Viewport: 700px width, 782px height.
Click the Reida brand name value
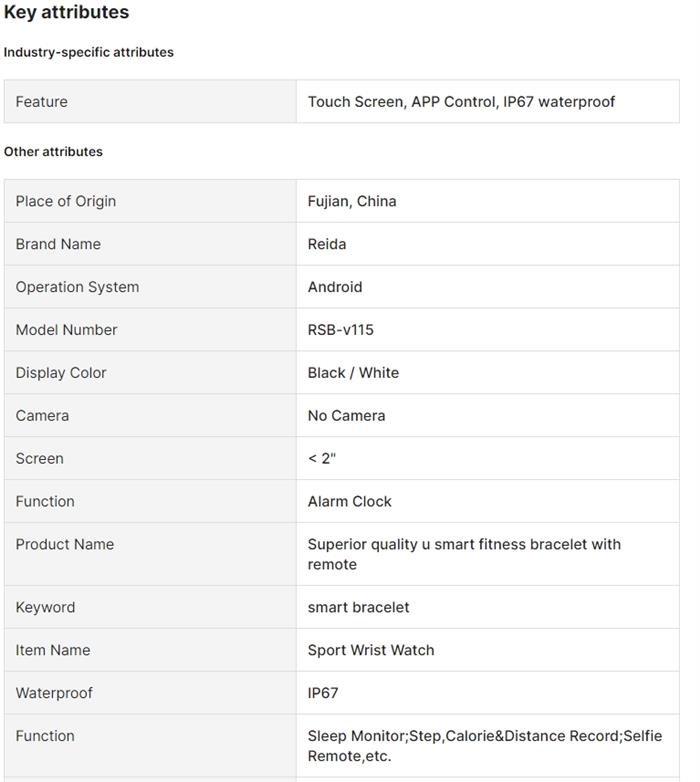click(x=327, y=244)
